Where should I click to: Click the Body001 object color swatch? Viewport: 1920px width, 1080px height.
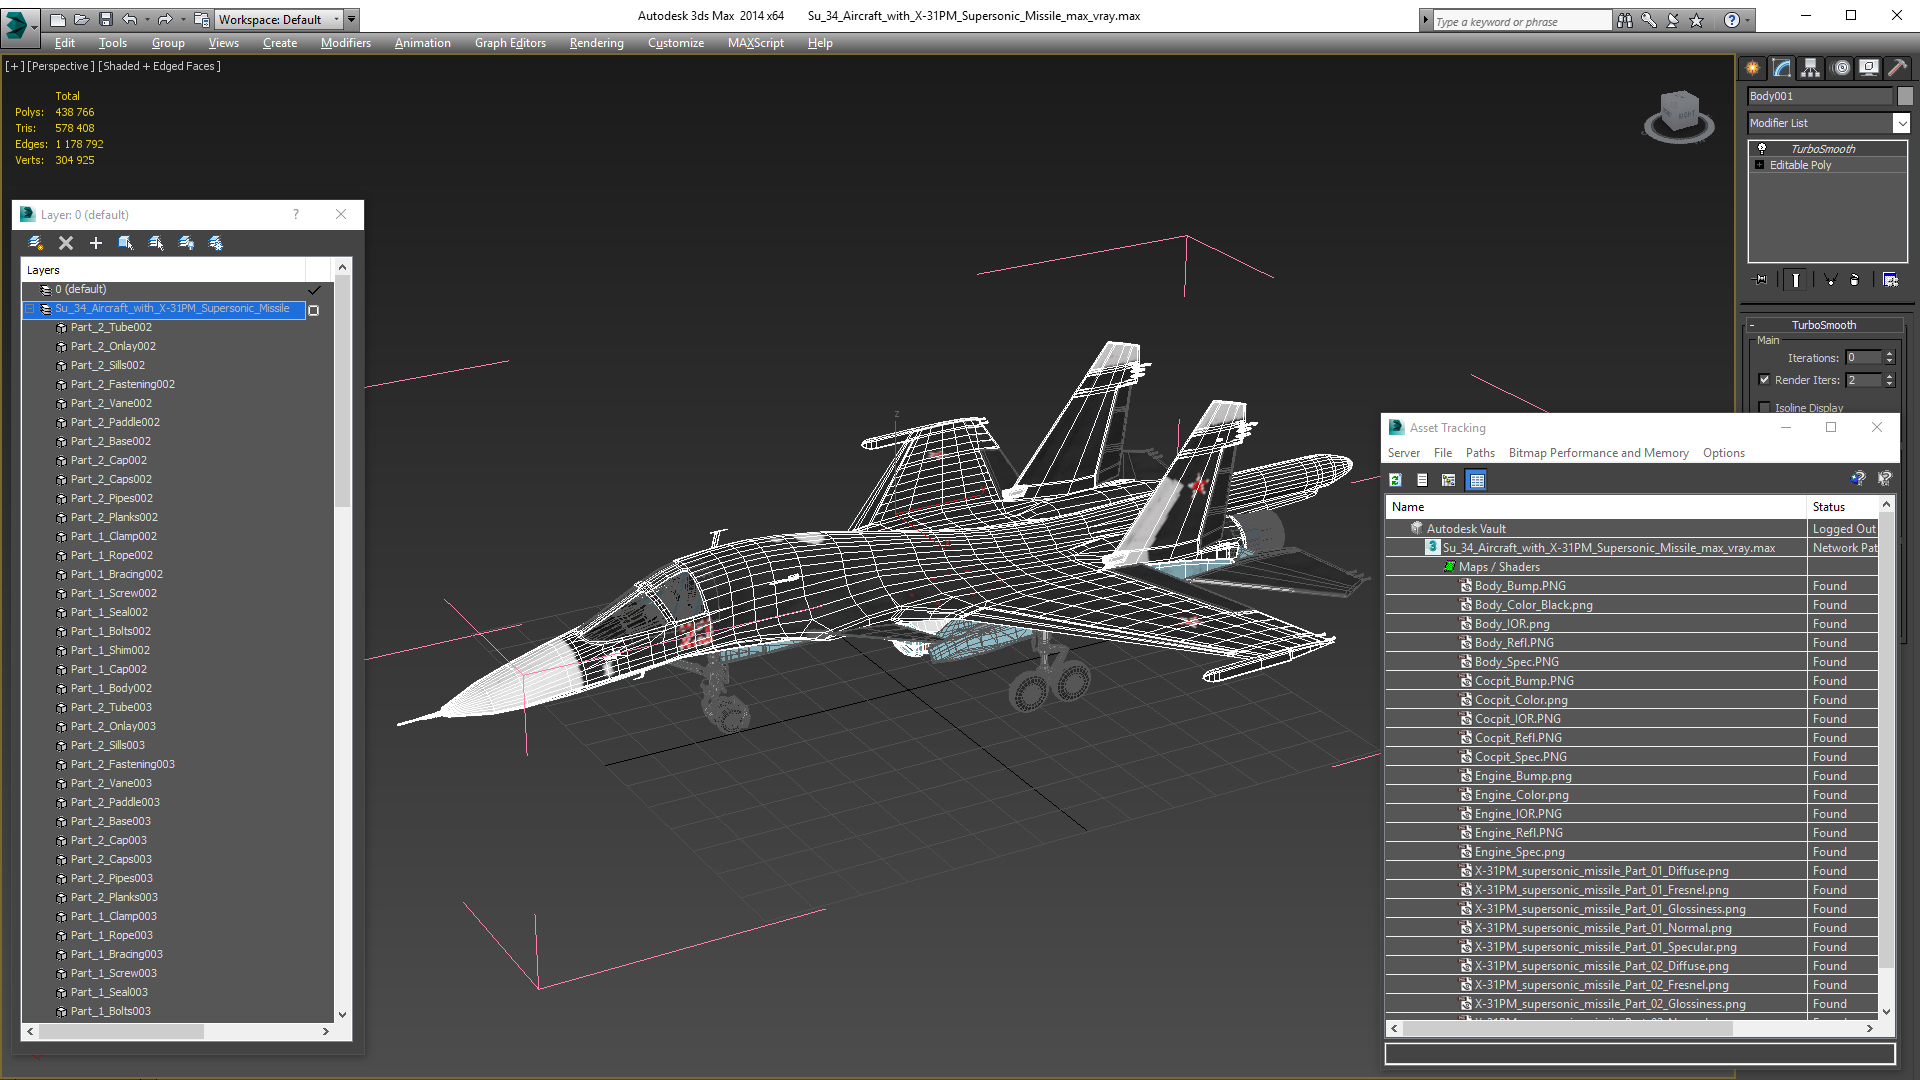pos(1905,96)
